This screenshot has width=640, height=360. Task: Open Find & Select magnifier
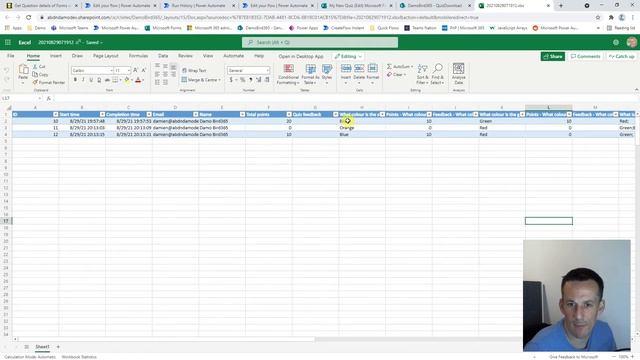coord(438,74)
